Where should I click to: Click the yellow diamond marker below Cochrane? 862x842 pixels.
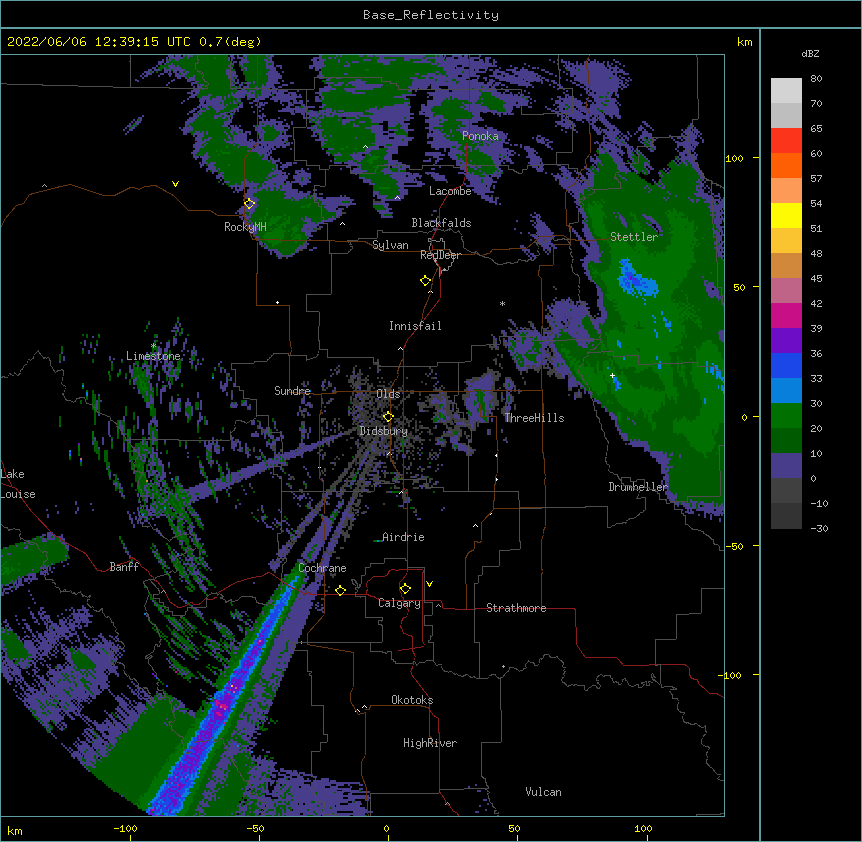[x=340, y=590]
